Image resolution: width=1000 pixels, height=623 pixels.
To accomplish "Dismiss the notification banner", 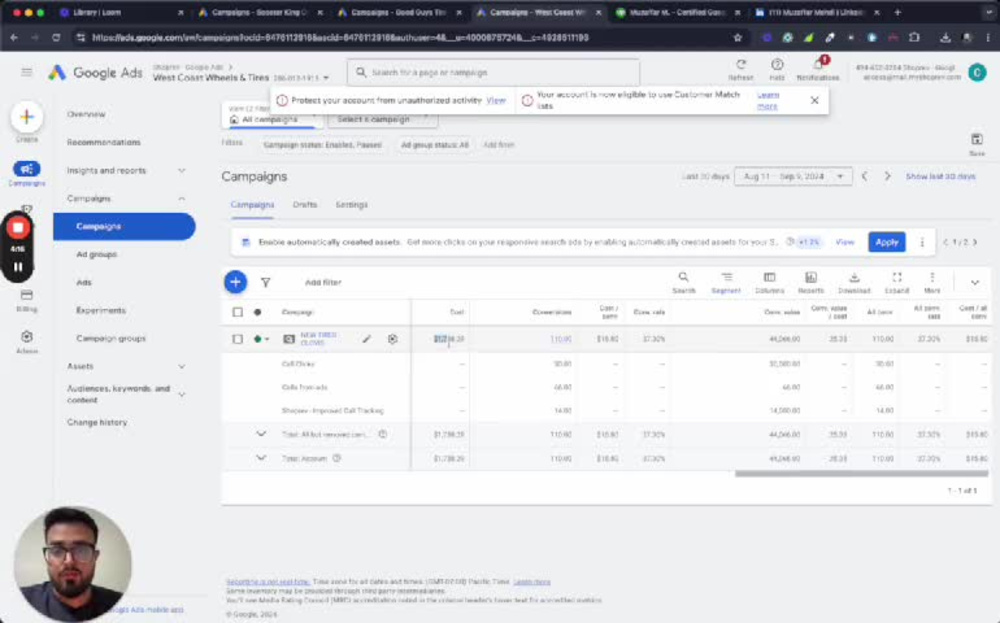I will click(x=814, y=100).
